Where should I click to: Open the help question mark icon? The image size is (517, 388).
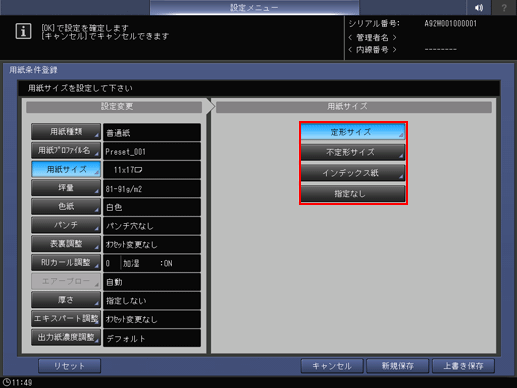504,7
